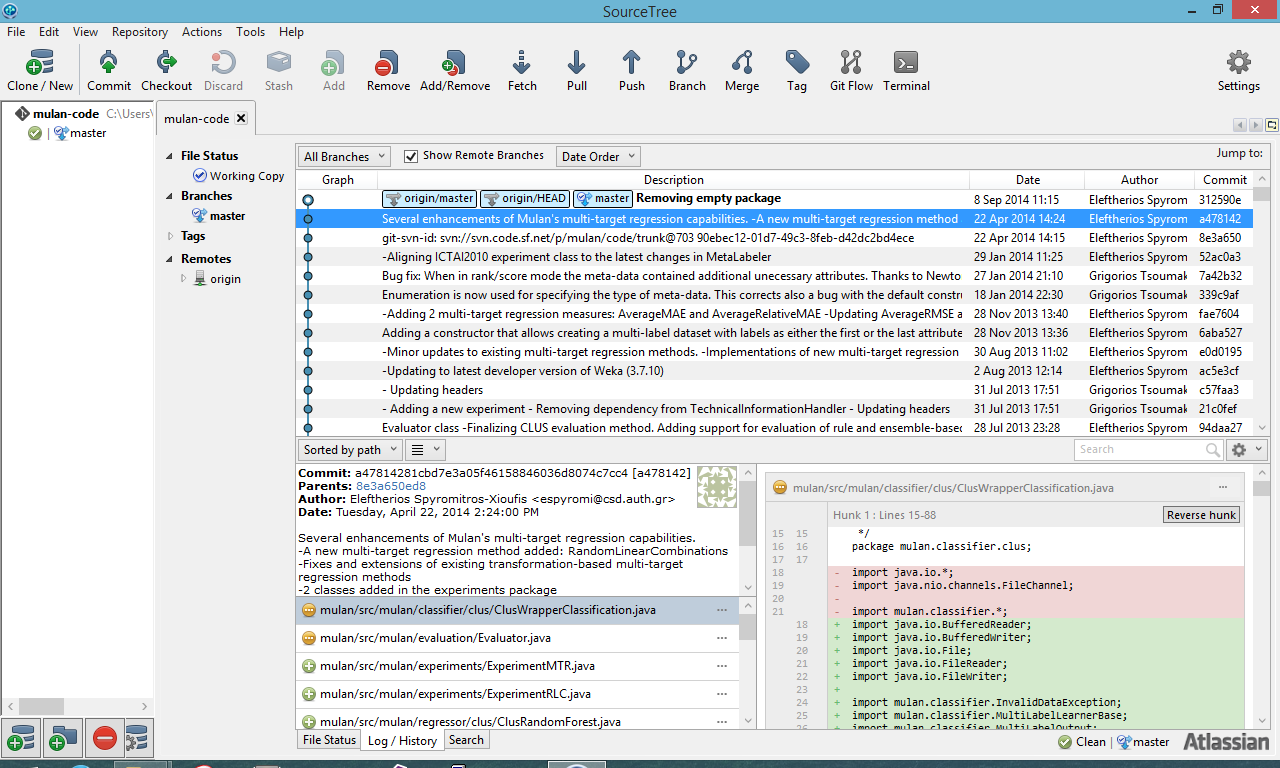
Task: Select file mulan/src/mulan/experiments/ExperimentRLC.java
Action: [x=516, y=694]
